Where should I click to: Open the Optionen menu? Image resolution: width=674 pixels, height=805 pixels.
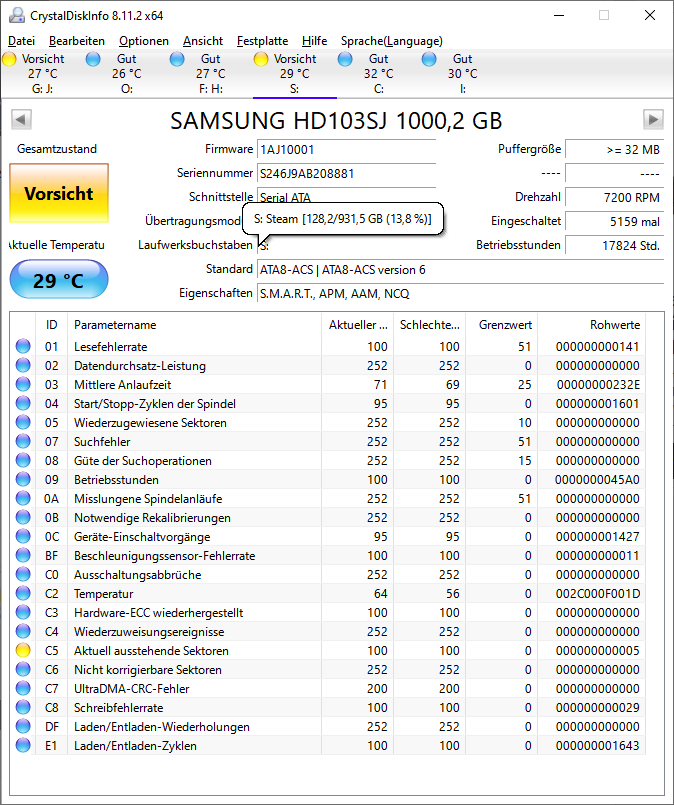(x=144, y=41)
